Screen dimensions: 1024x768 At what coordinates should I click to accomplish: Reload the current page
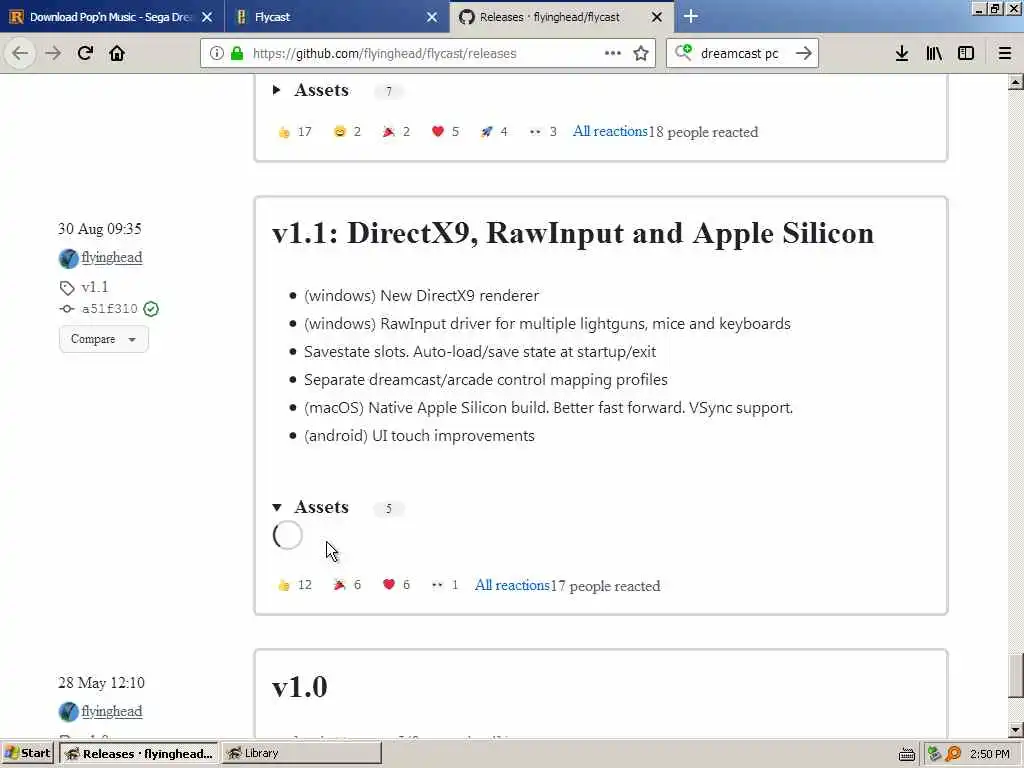coord(85,53)
